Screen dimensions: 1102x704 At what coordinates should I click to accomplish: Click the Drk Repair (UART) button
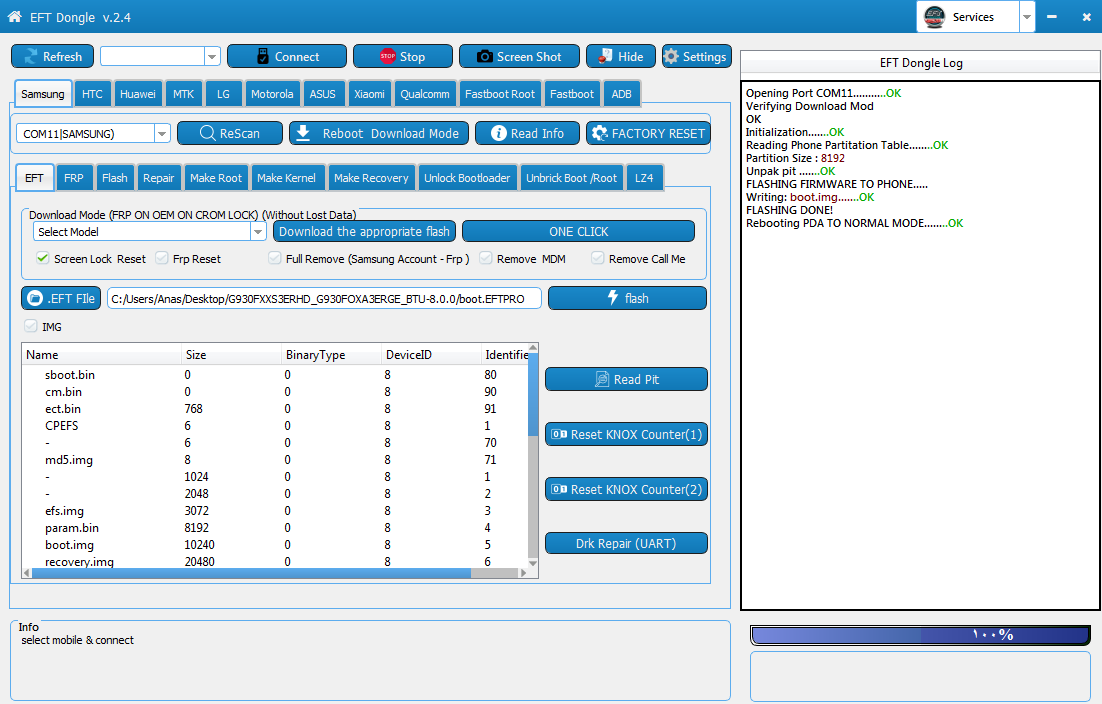pyautogui.click(x=626, y=543)
